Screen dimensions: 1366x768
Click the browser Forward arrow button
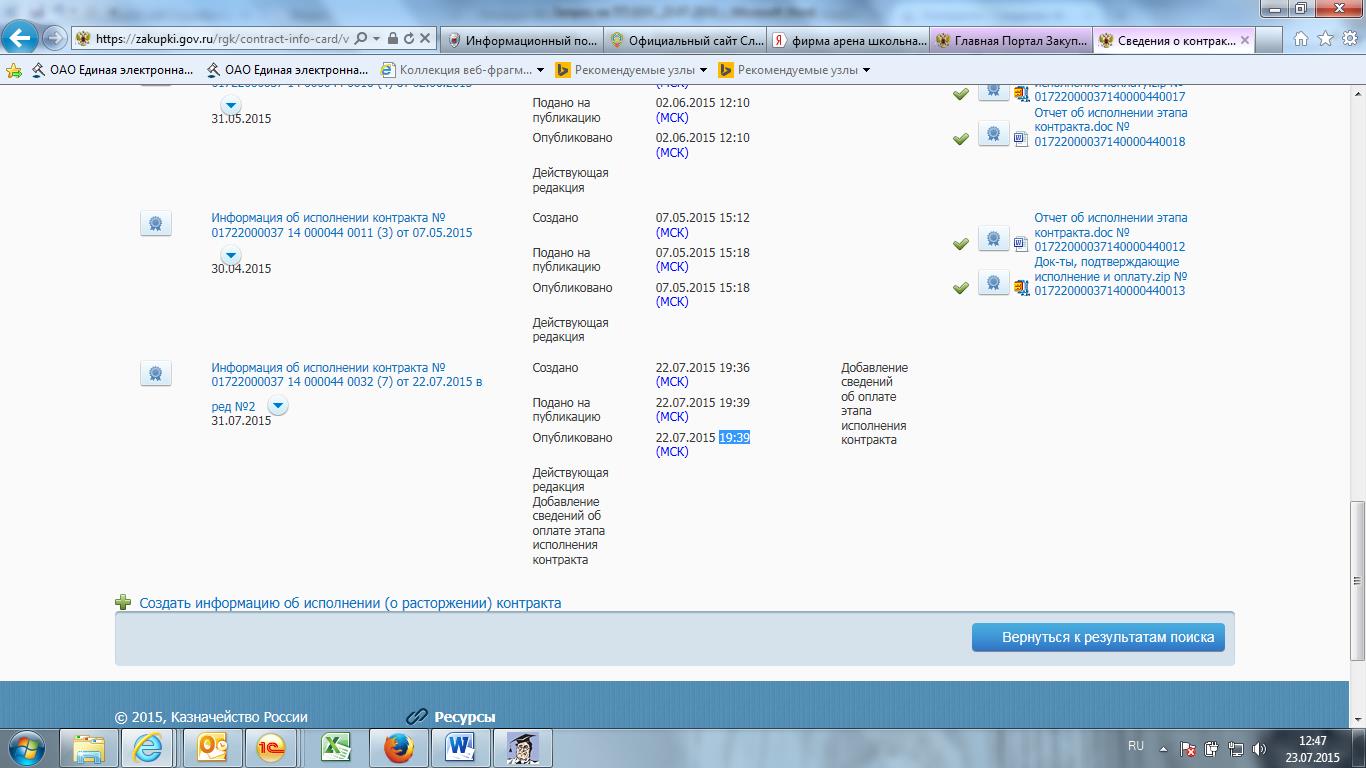[55, 39]
